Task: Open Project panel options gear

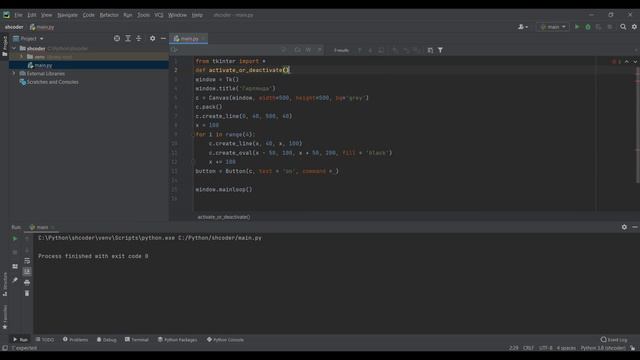Action: (x=152, y=38)
